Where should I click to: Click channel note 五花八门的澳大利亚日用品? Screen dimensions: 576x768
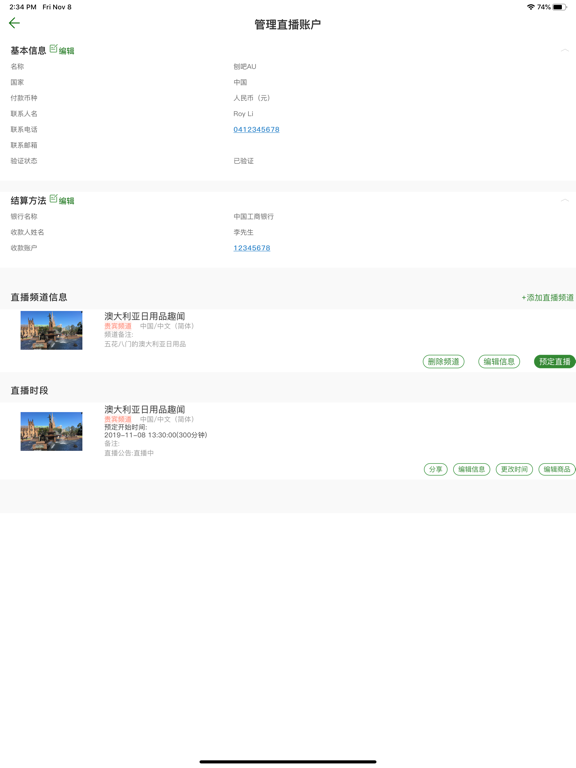[x=145, y=344]
